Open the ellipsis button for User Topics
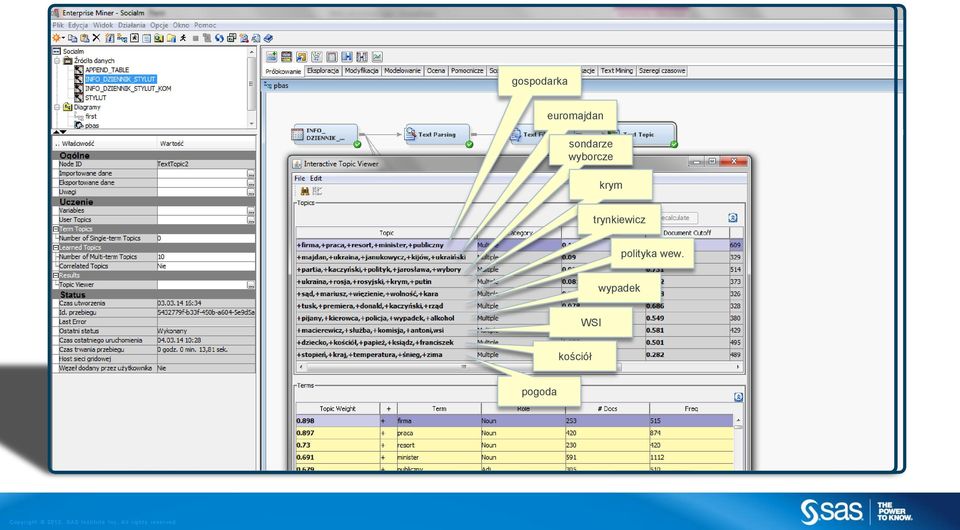The image size is (960, 530). [251, 220]
